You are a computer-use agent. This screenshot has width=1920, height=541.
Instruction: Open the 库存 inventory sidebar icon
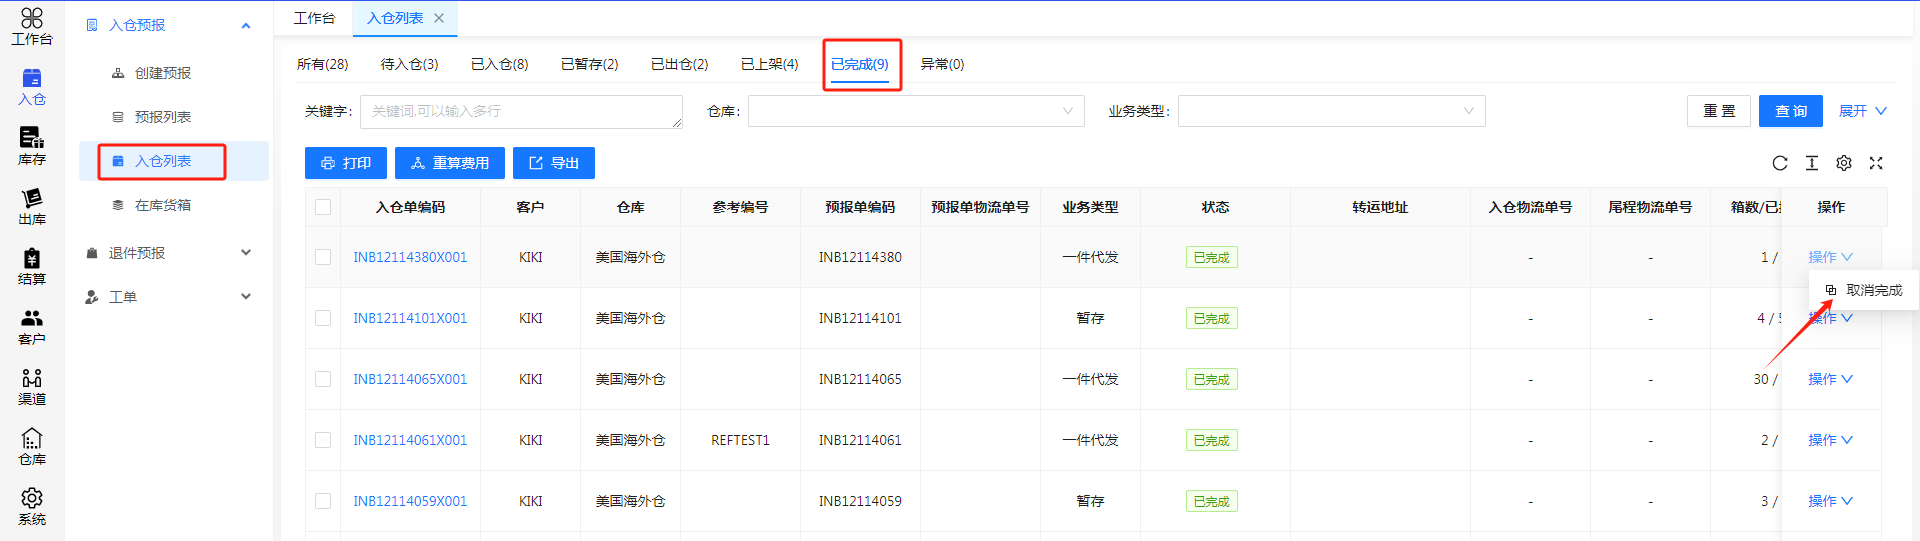32,145
